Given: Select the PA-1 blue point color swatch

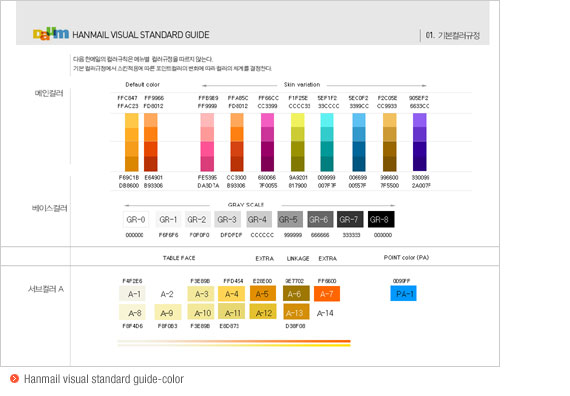Looking at the screenshot, I should (x=404, y=293).
